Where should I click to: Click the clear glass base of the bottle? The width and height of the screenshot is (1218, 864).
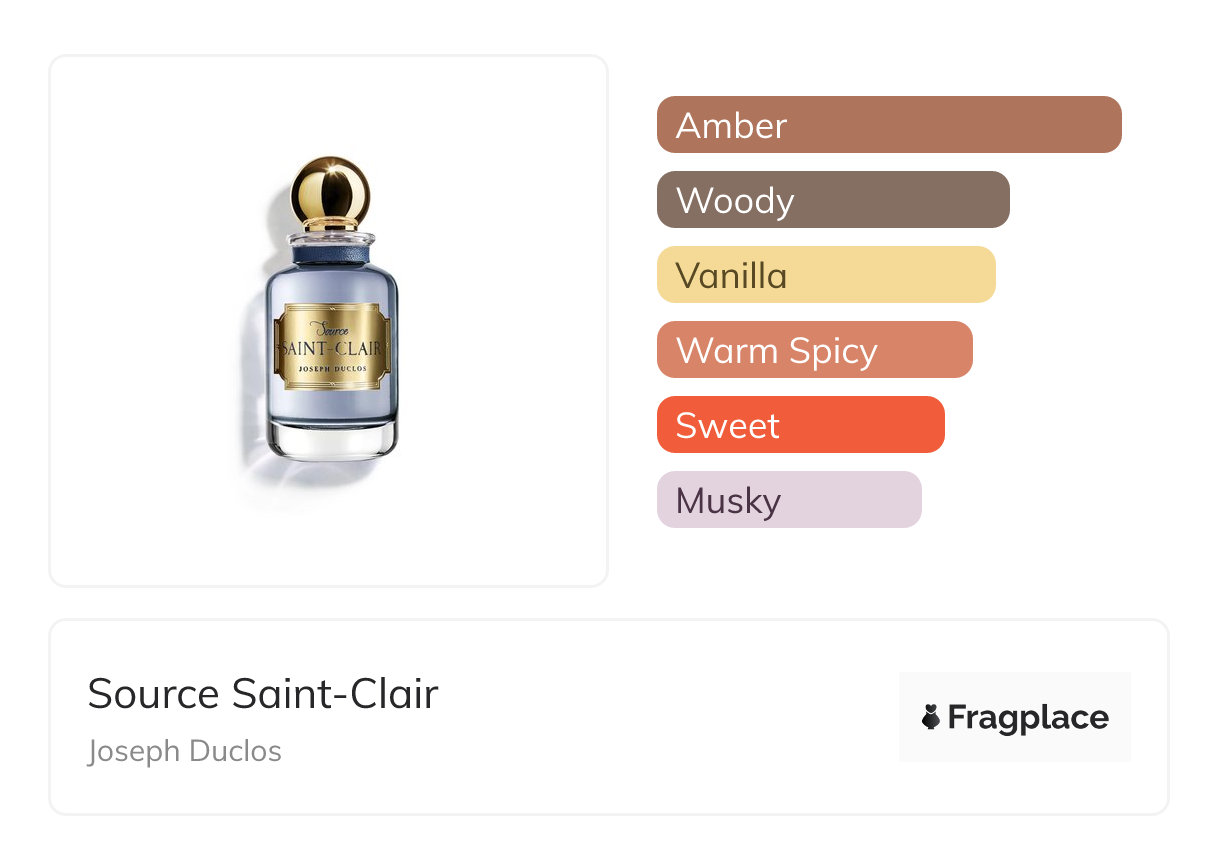[331, 440]
